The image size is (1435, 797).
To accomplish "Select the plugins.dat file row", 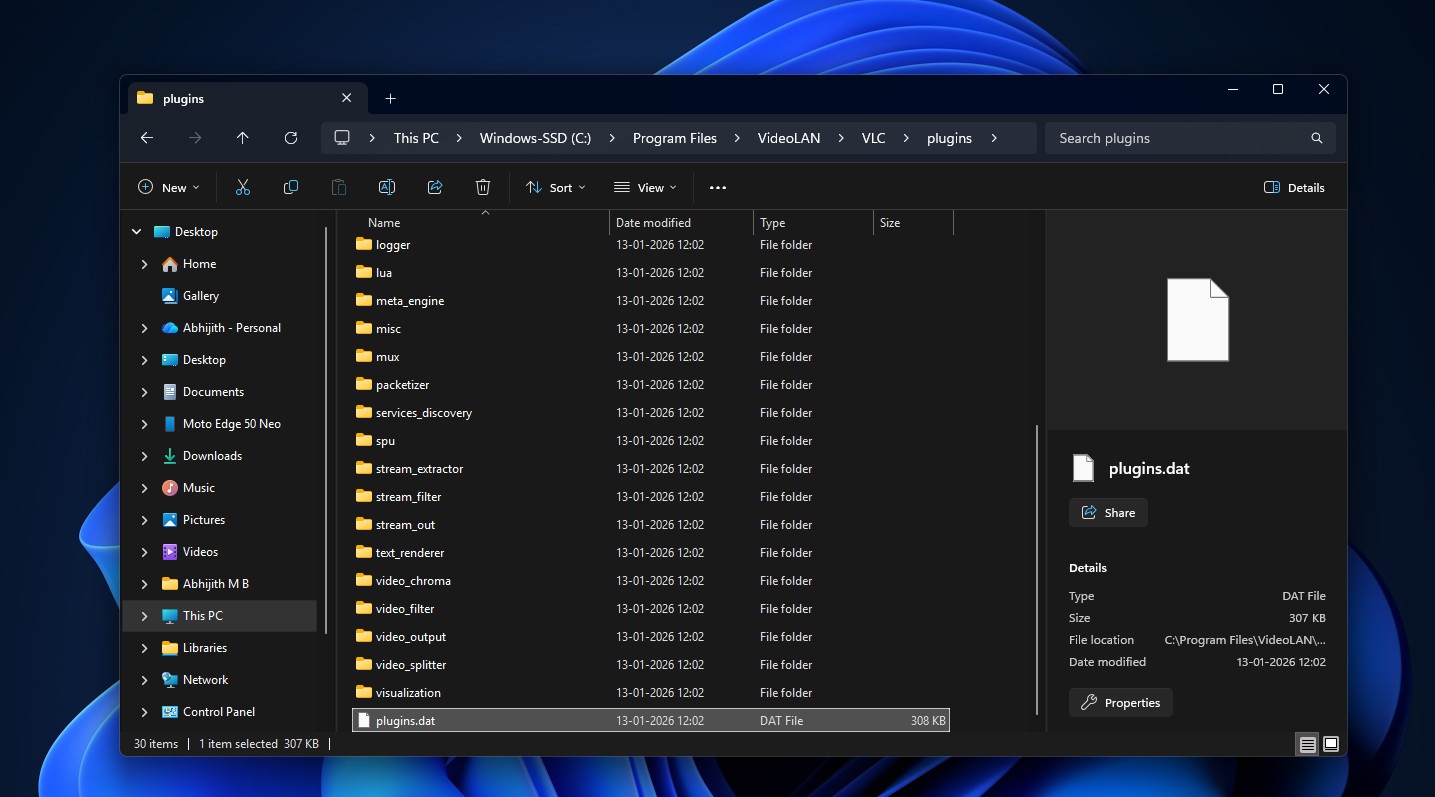I will tap(651, 721).
